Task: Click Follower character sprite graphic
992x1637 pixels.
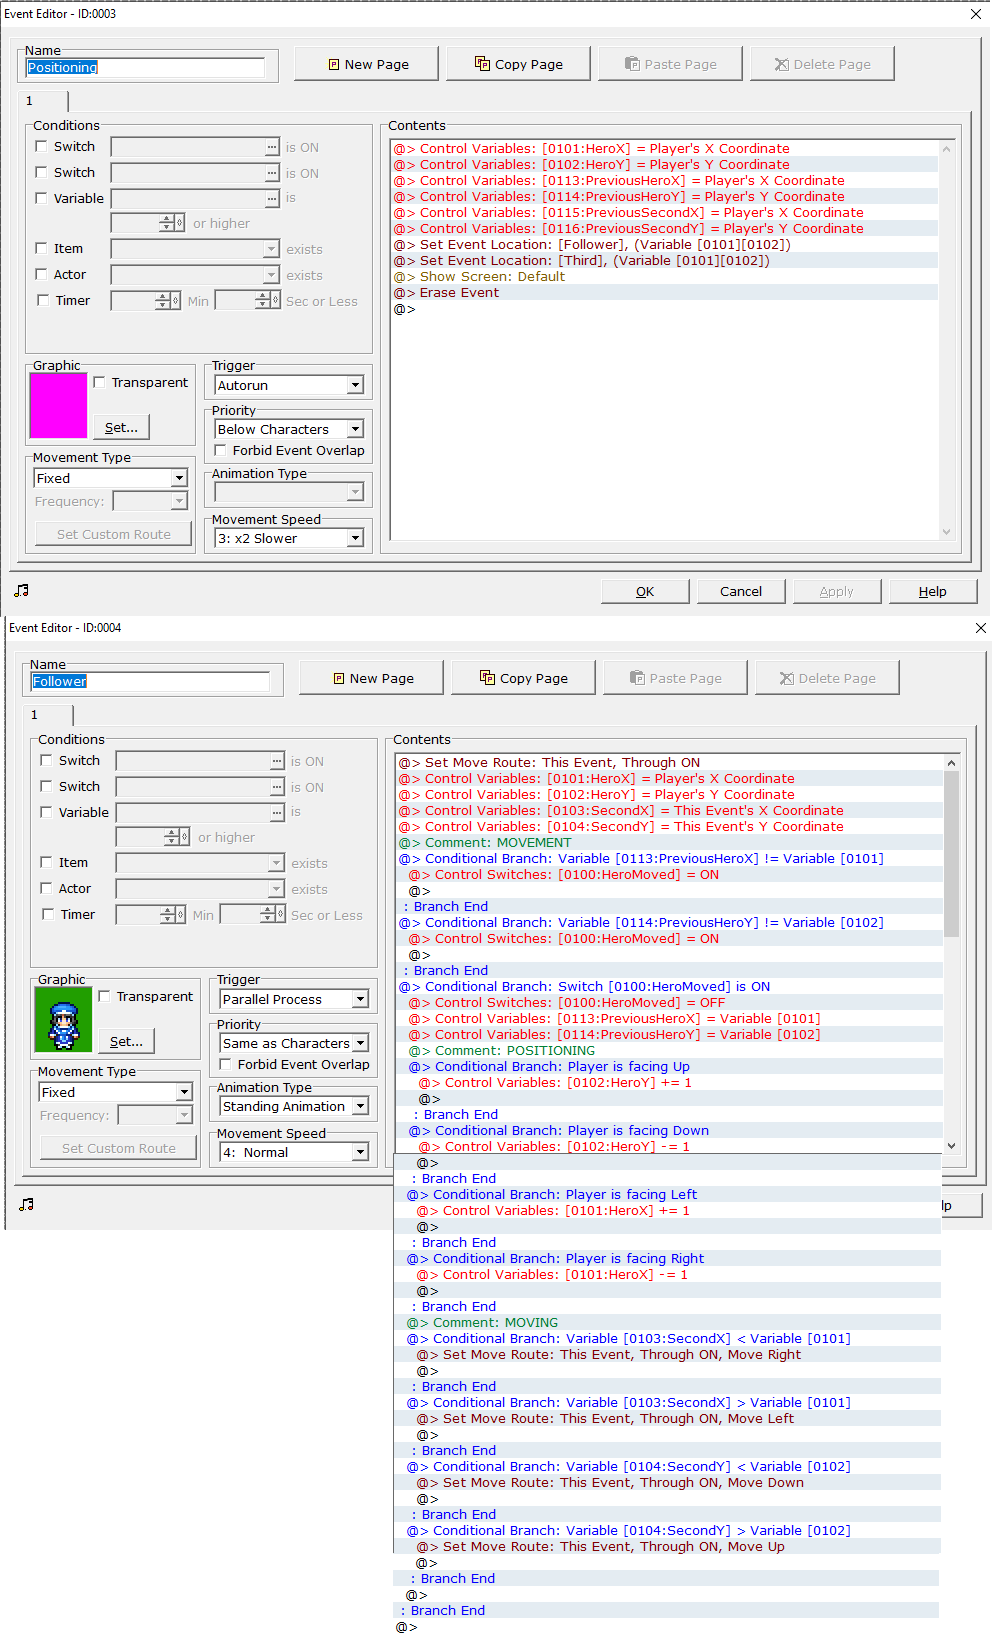Action: coord(64,1019)
